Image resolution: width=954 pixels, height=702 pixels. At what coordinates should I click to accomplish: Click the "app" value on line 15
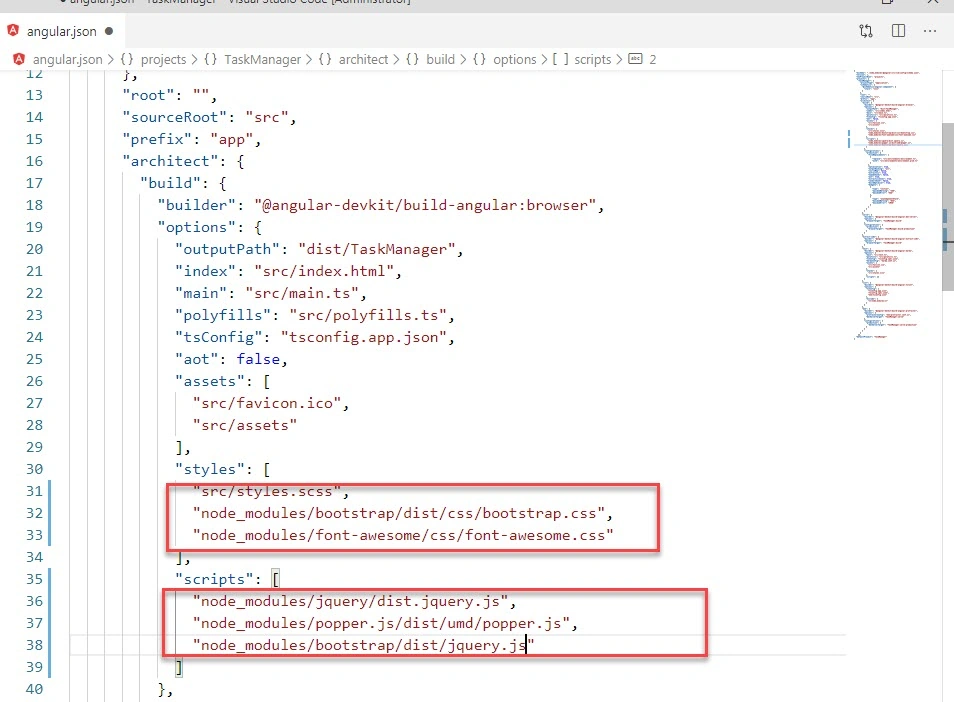point(232,139)
